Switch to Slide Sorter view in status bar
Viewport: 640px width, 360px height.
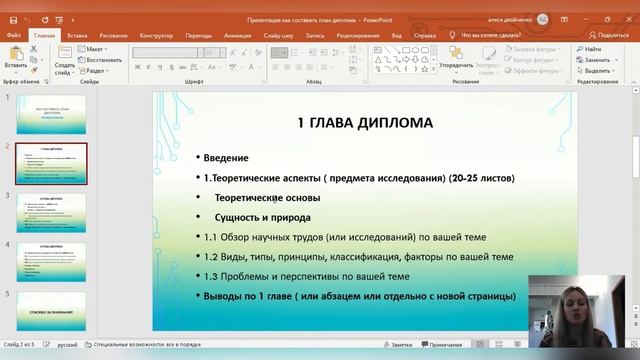(x=499, y=344)
